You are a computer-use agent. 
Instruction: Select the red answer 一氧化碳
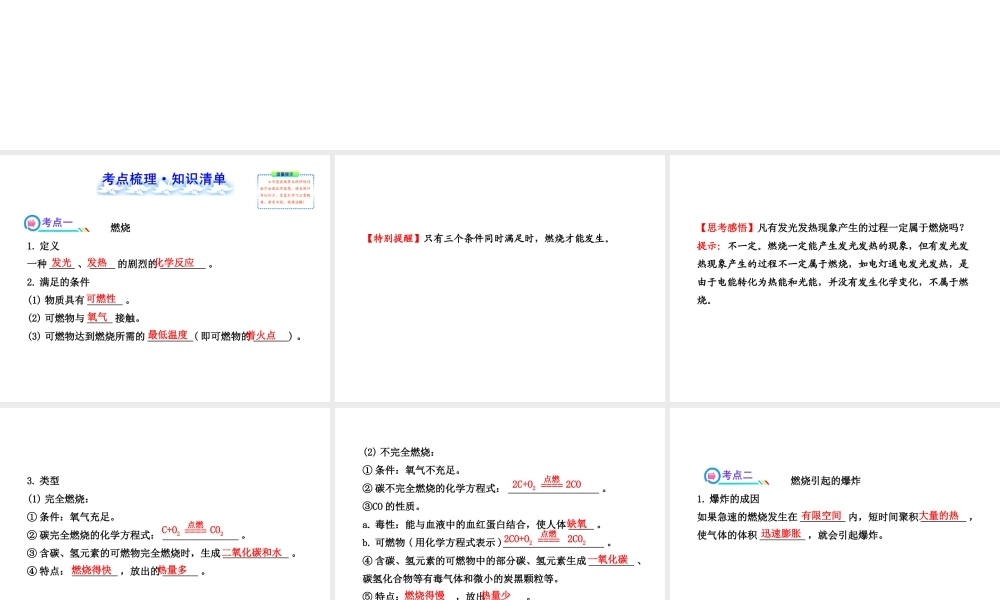pyautogui.click(x=608, y=559)
